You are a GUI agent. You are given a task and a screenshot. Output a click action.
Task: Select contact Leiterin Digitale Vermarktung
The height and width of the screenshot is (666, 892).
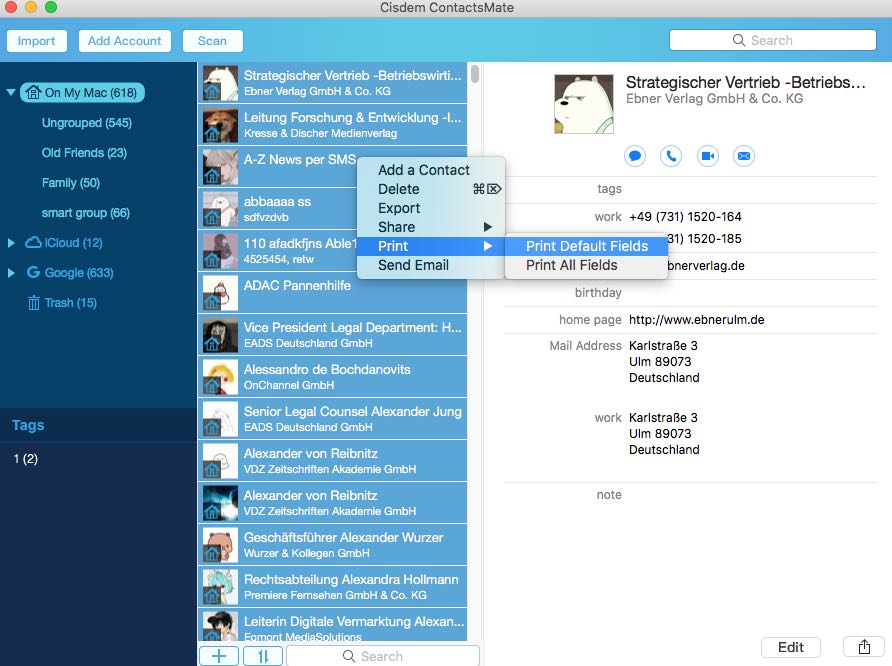pyautogui.click(x=333, y=626)
